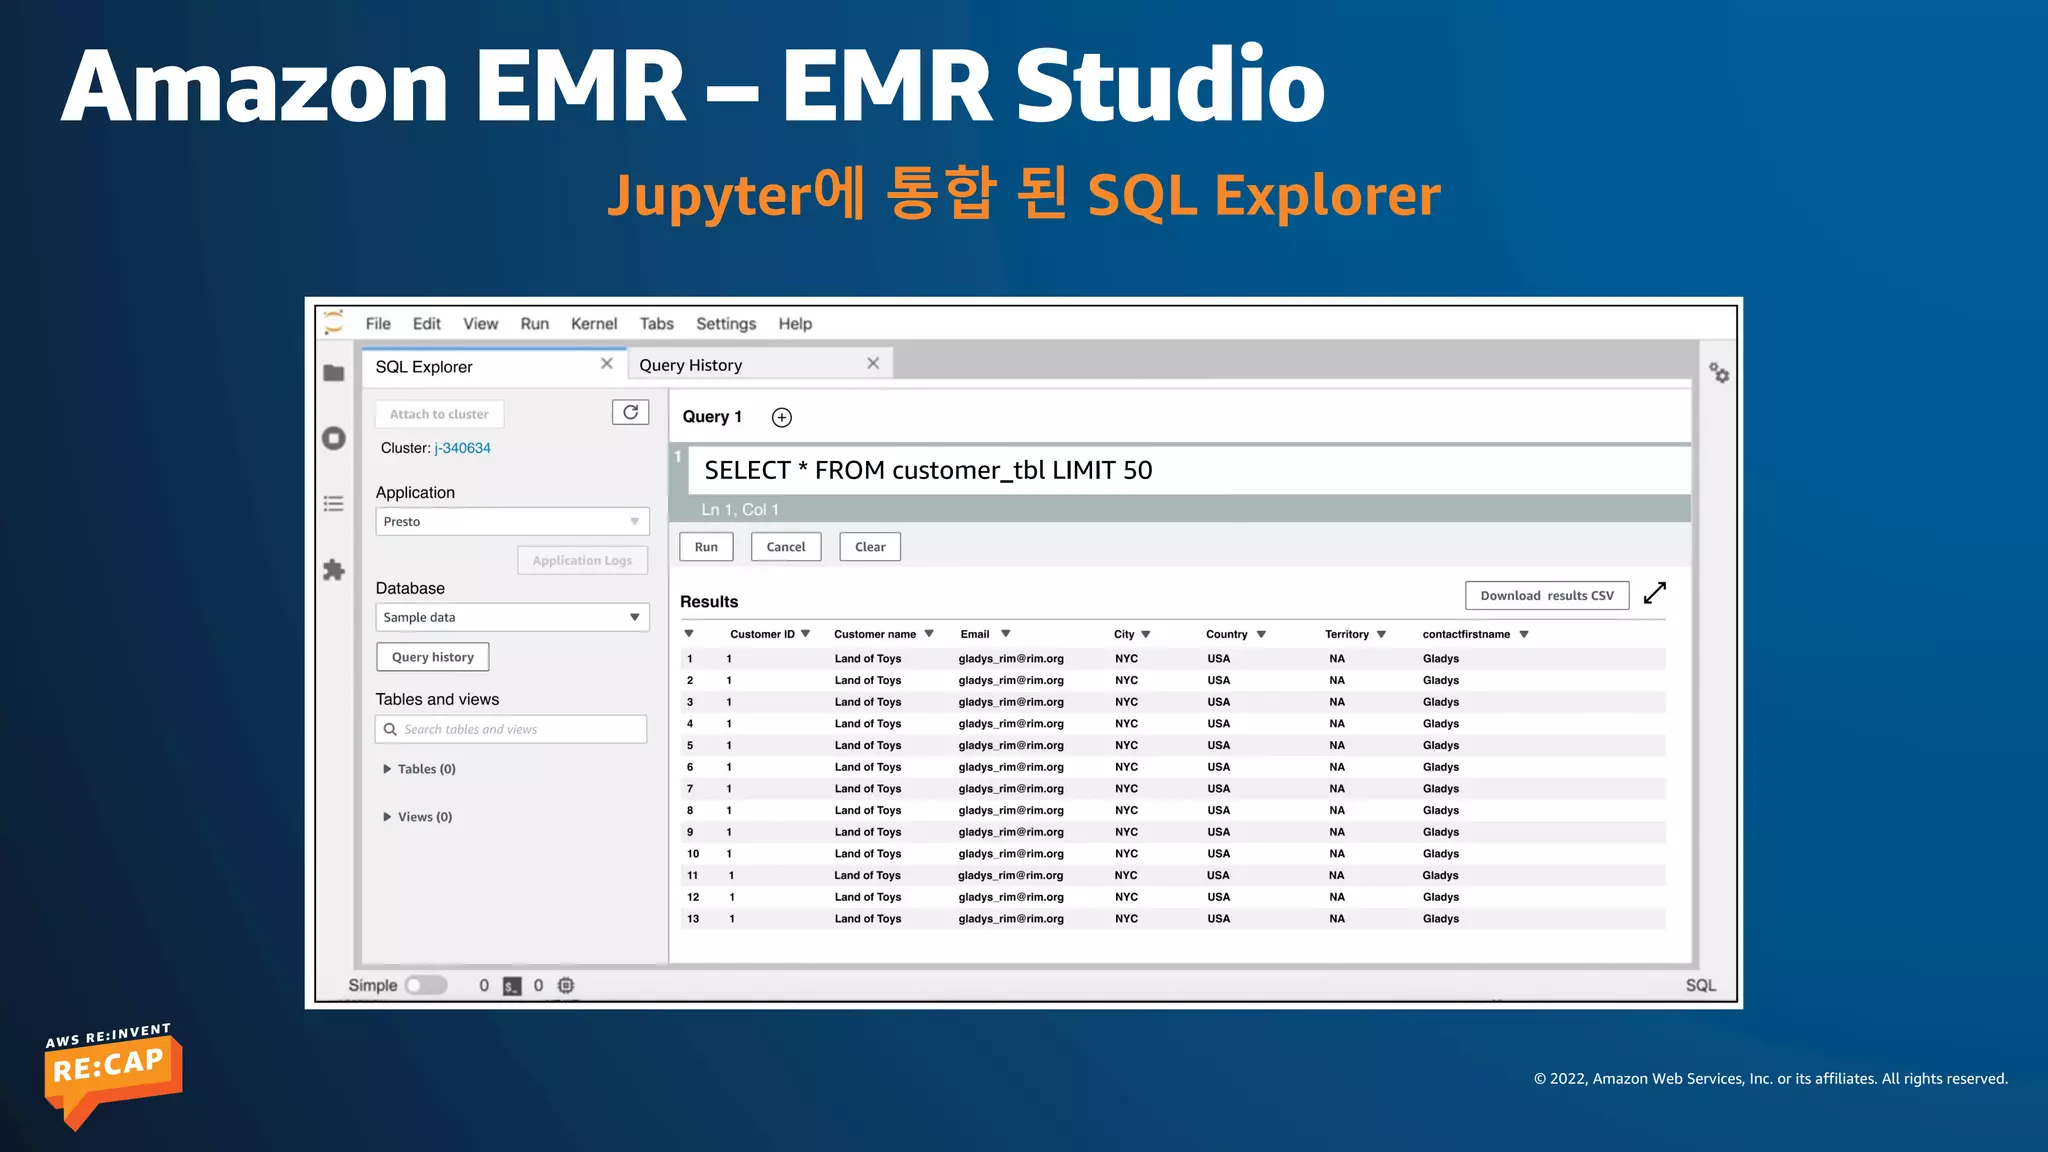Click the Jupyter logo icon
This screenshot has height=1152, width=2048.
[x=334, y=322]
